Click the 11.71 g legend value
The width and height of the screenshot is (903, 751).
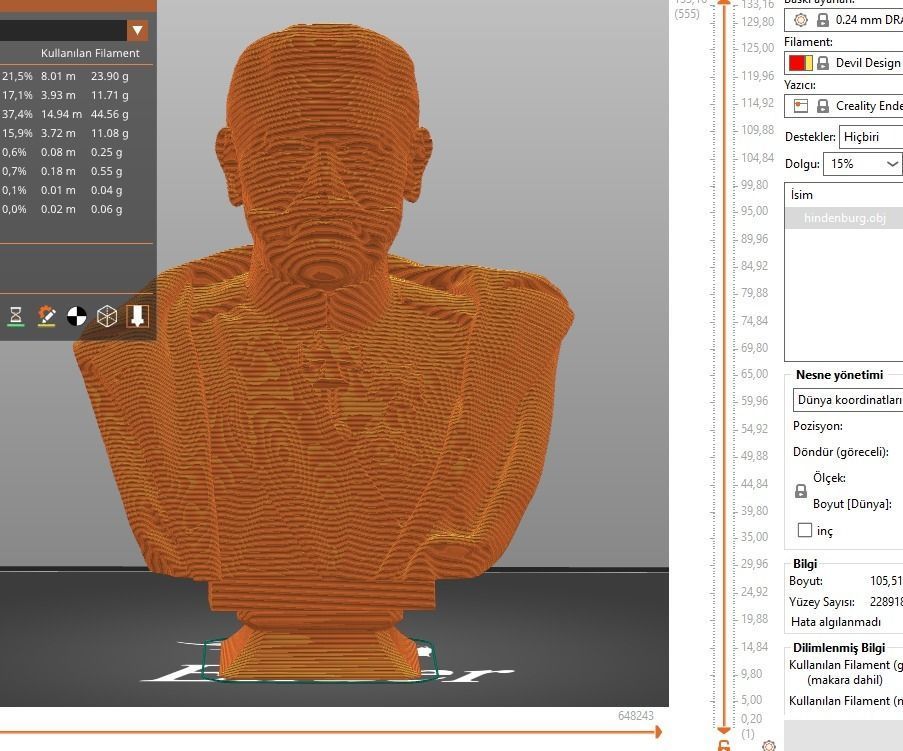[109, 95]
